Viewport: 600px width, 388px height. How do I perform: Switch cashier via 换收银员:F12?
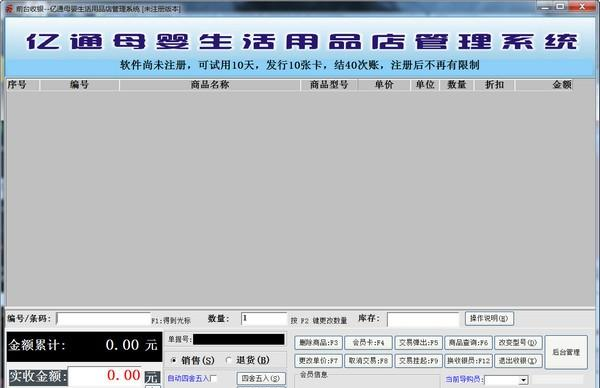click(x=468, y=361)
